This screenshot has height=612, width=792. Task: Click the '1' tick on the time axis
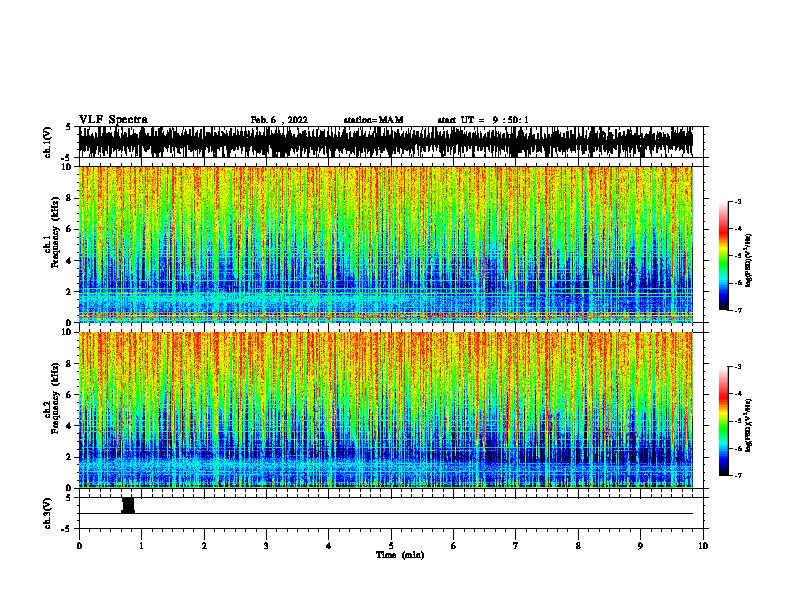[141, 546]
